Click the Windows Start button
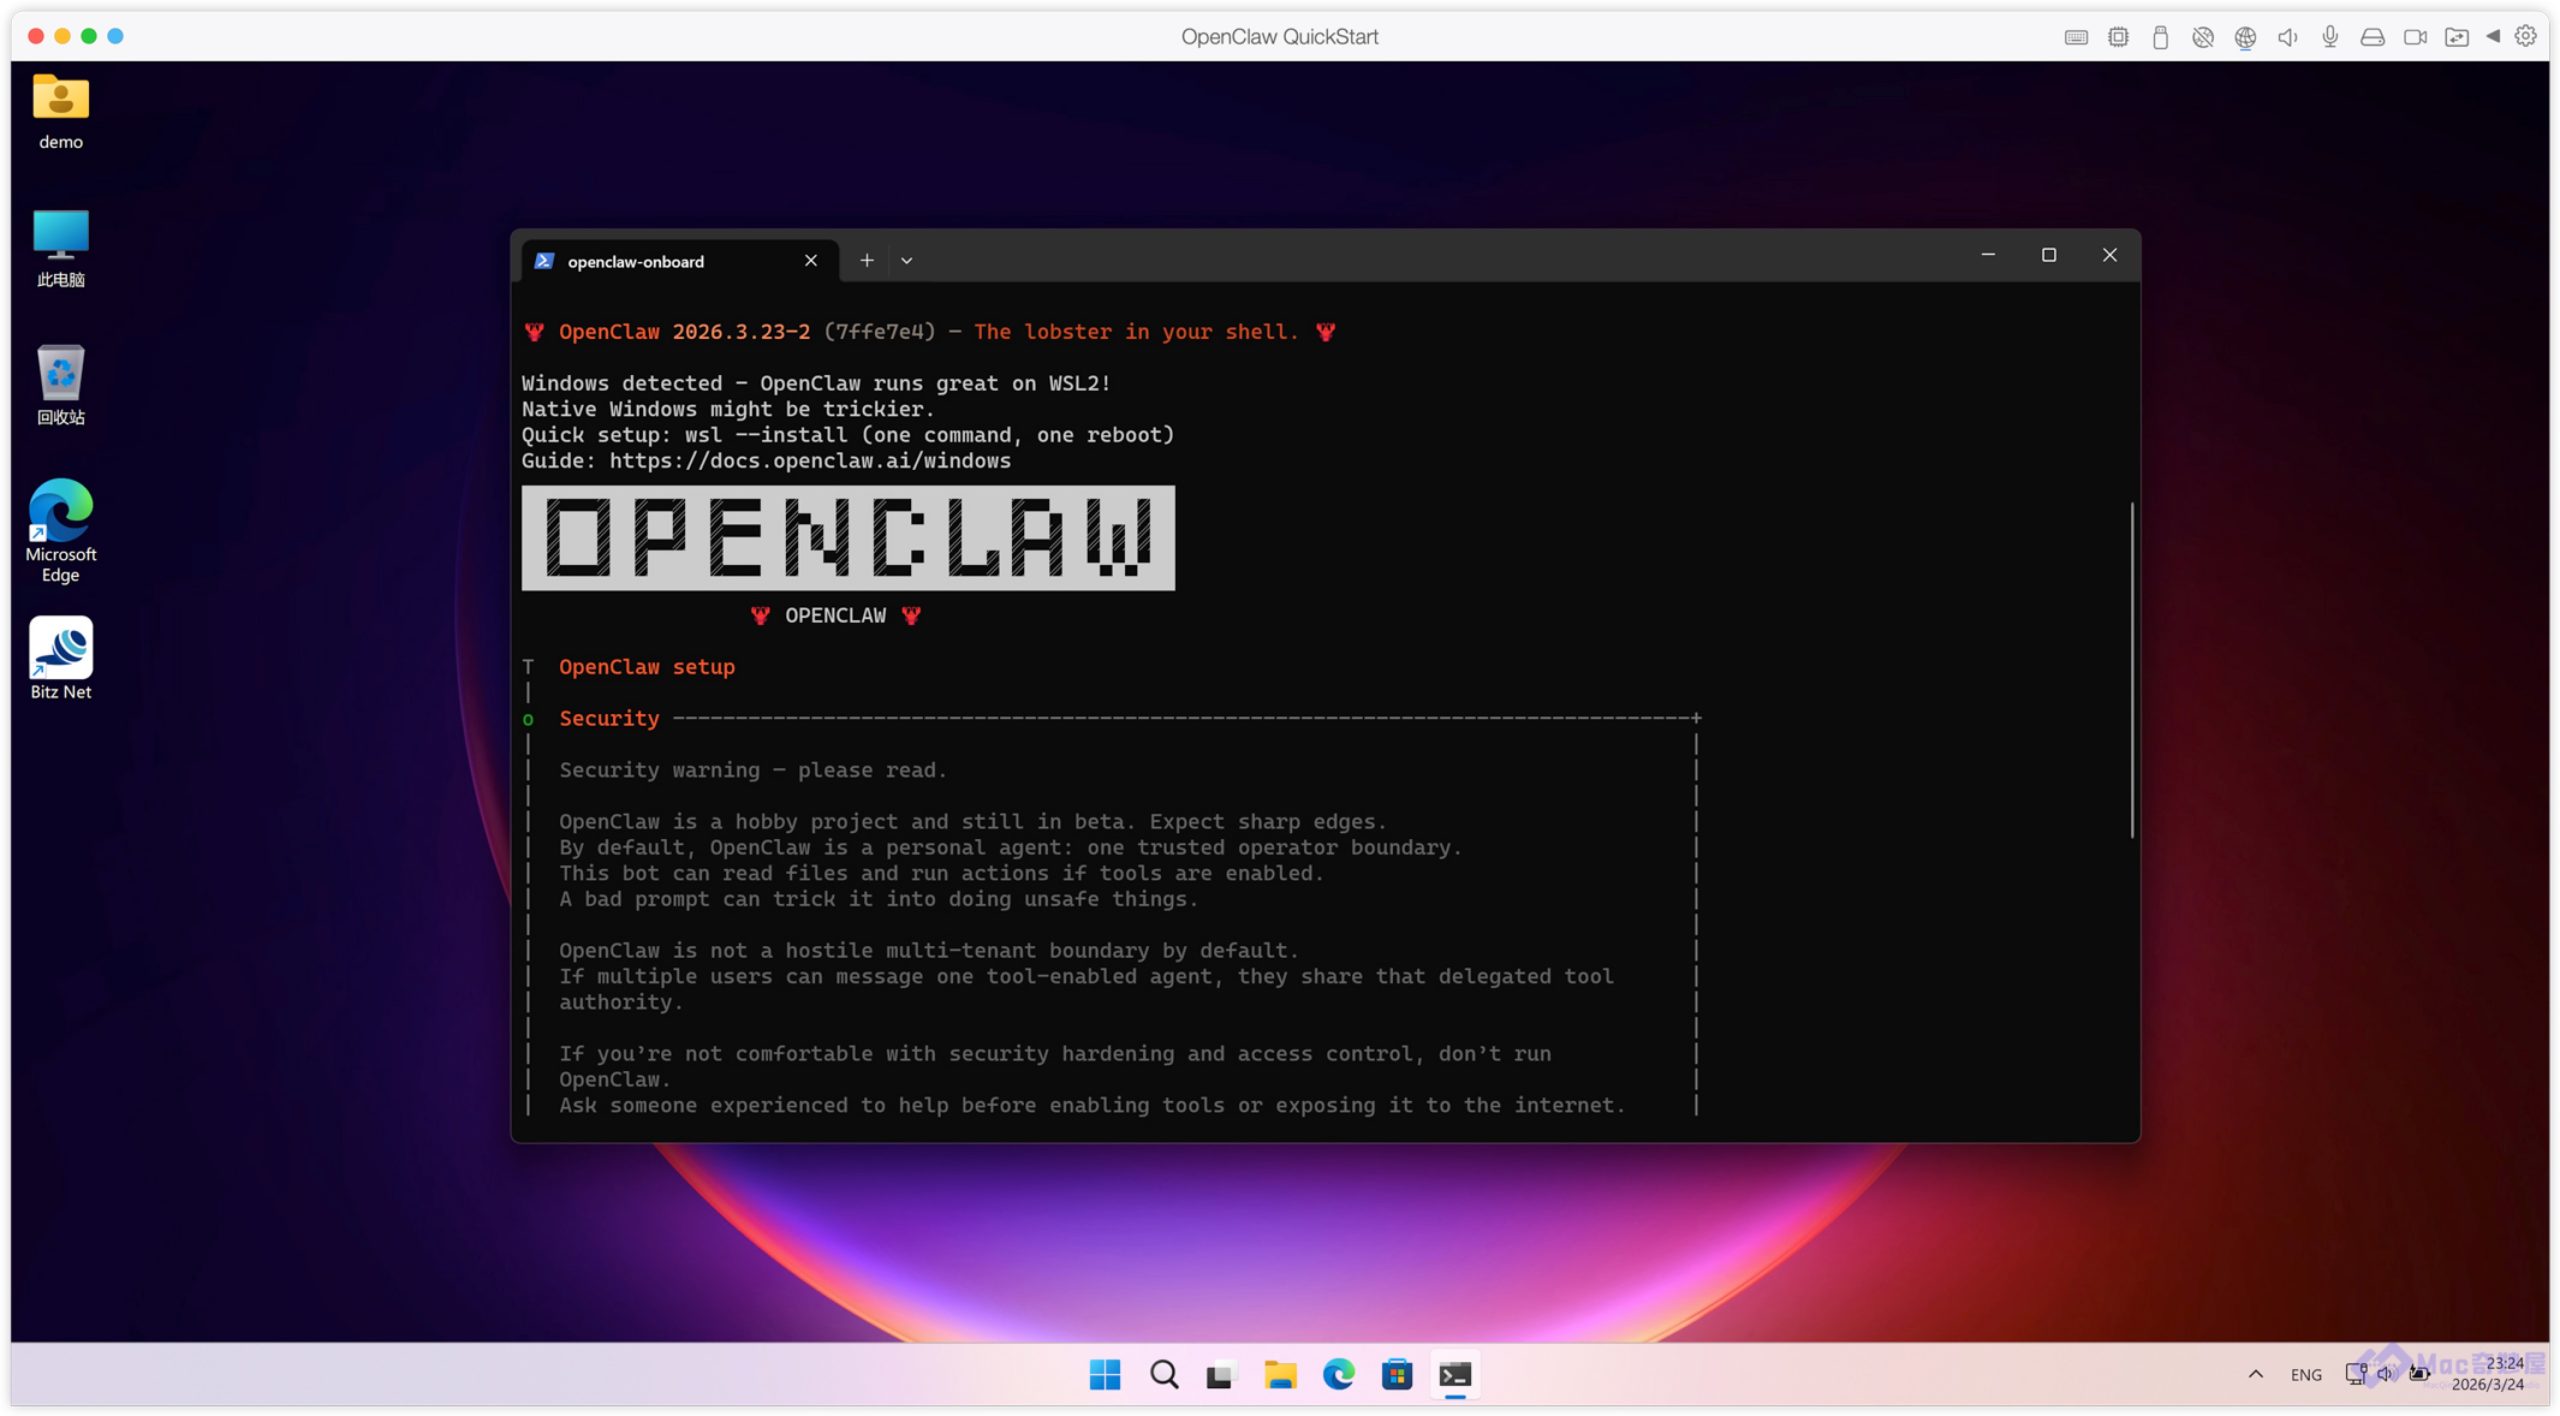Screen dimensions: 2560x1416 pyautogui.click(x=1104, y=1374)
